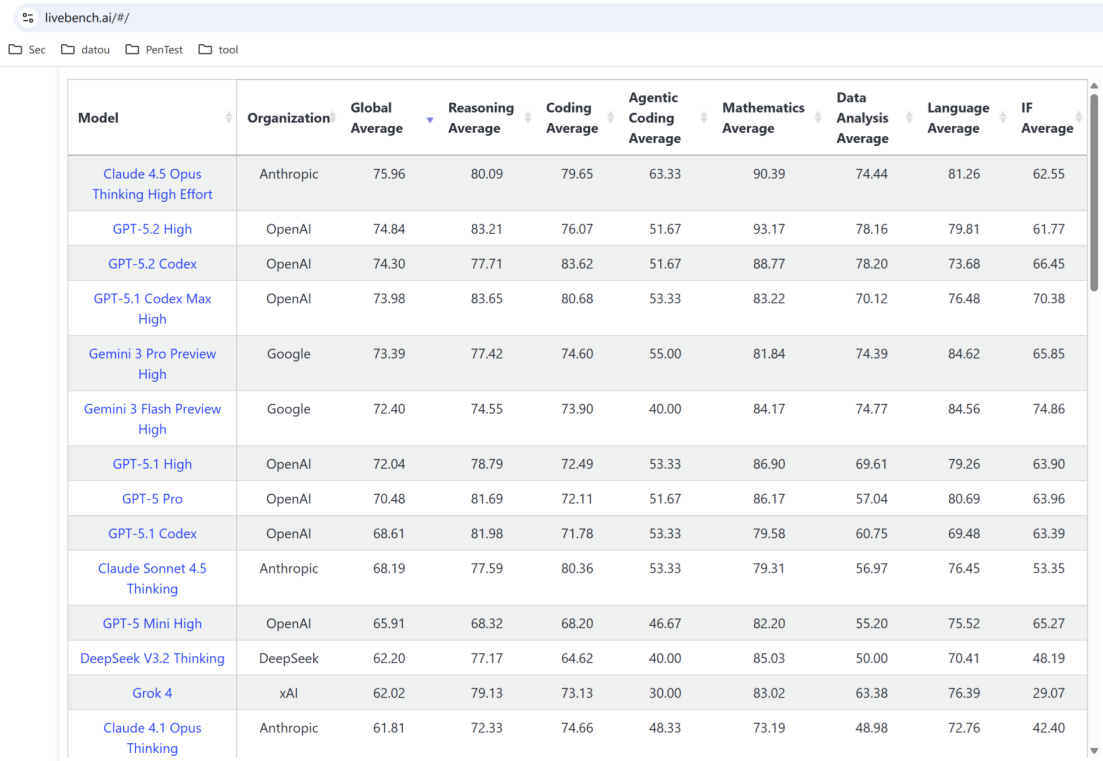Click the Mathematics Average header label
Image resolution: width=1103 pixels, height=761 pixels.
pos(763,117)
